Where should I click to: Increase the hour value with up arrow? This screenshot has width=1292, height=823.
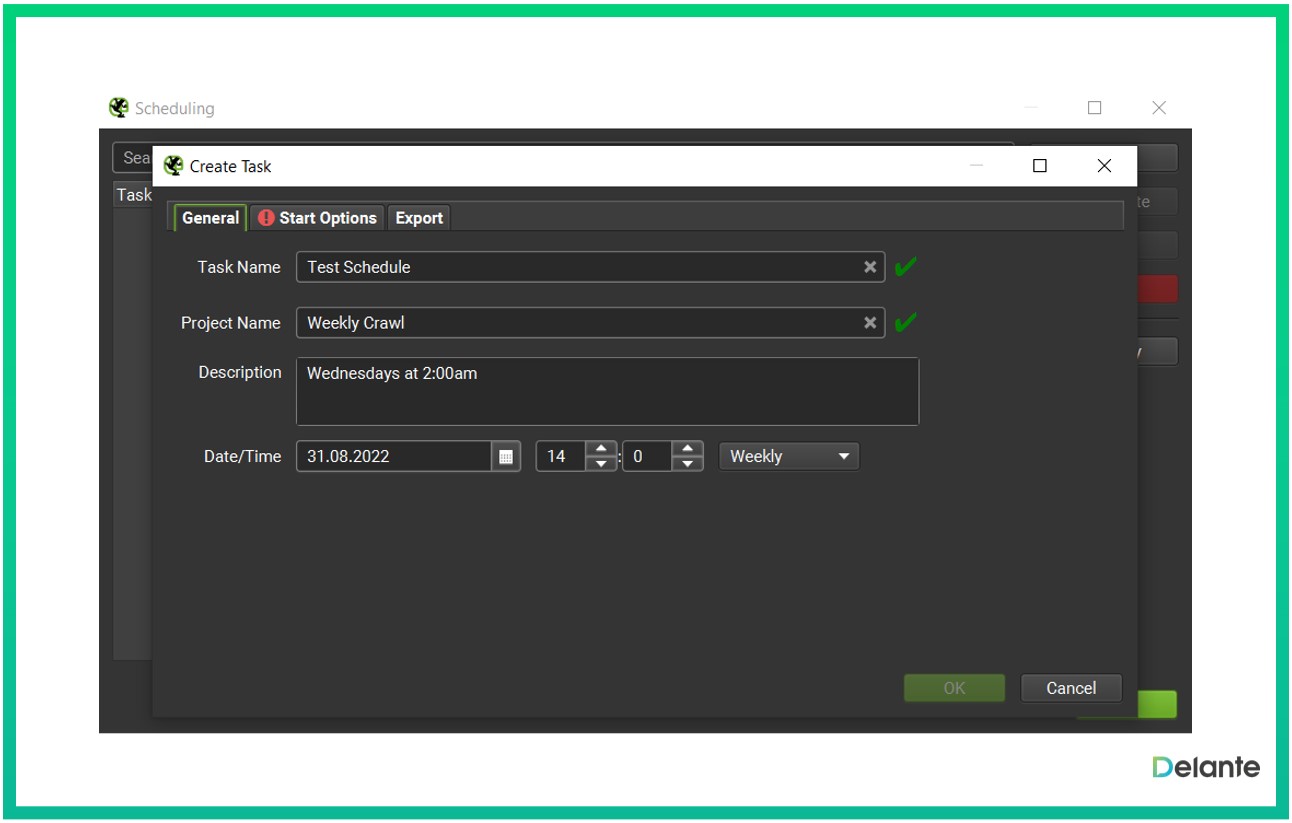tap(600, 449)
